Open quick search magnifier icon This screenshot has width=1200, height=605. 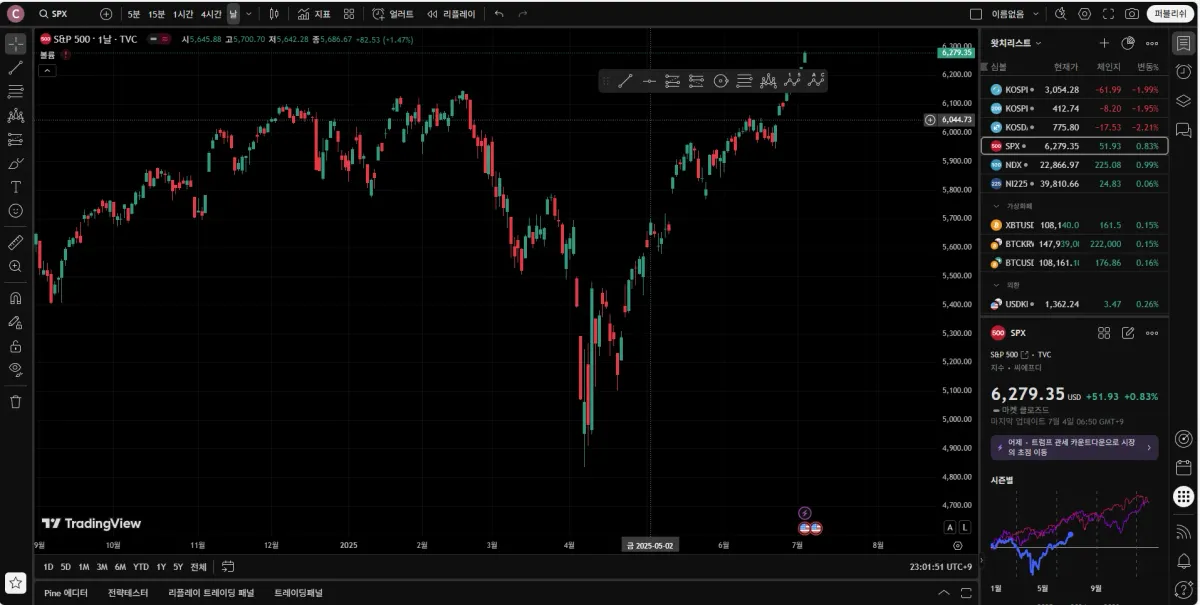1060,14
